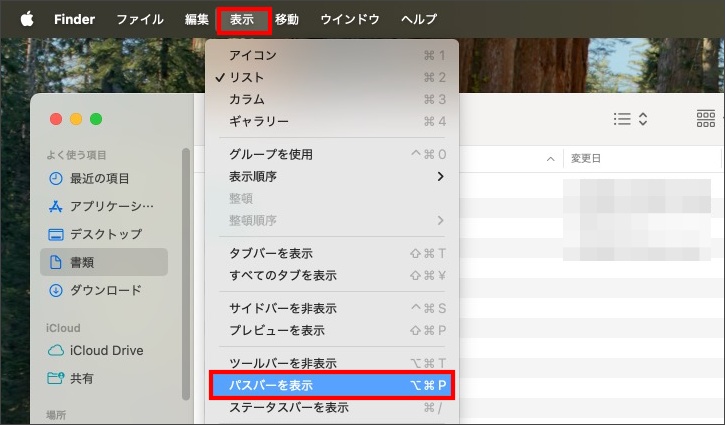Open the Apple menu icon
725x425 pixels.
(26, 19)
